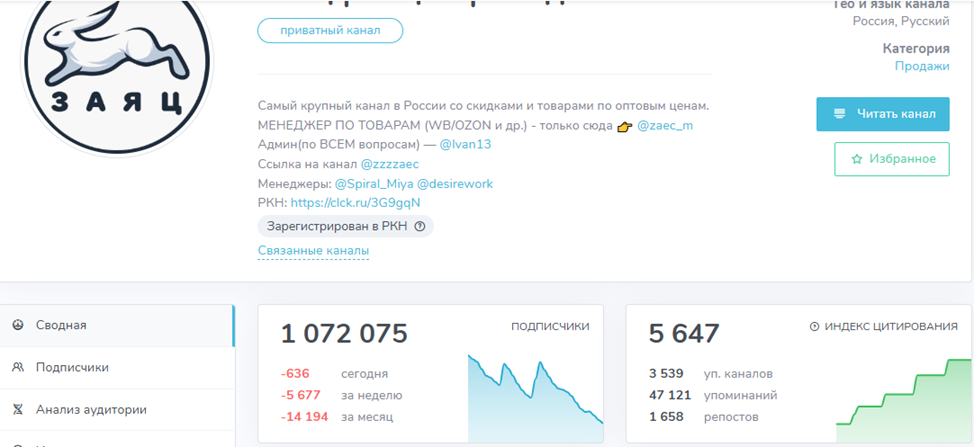
Task: Click the green citation index chart
Action: pos(903,400)
